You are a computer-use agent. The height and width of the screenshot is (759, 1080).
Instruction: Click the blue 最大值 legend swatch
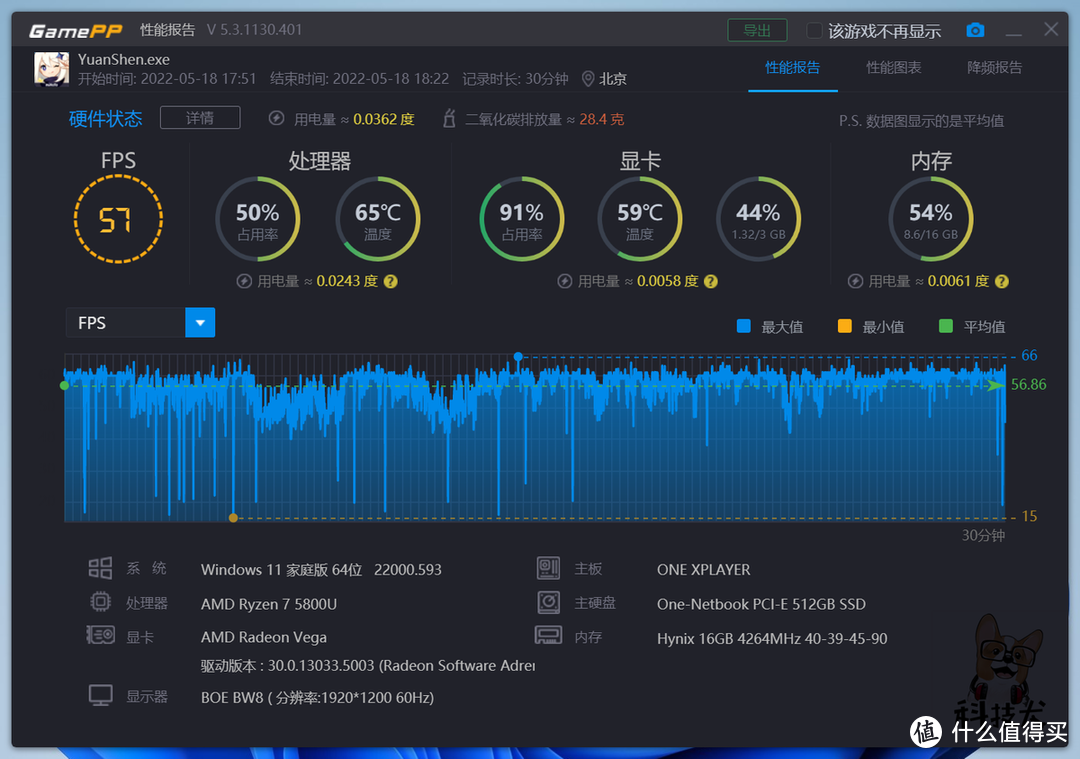(x=743, y=326)
